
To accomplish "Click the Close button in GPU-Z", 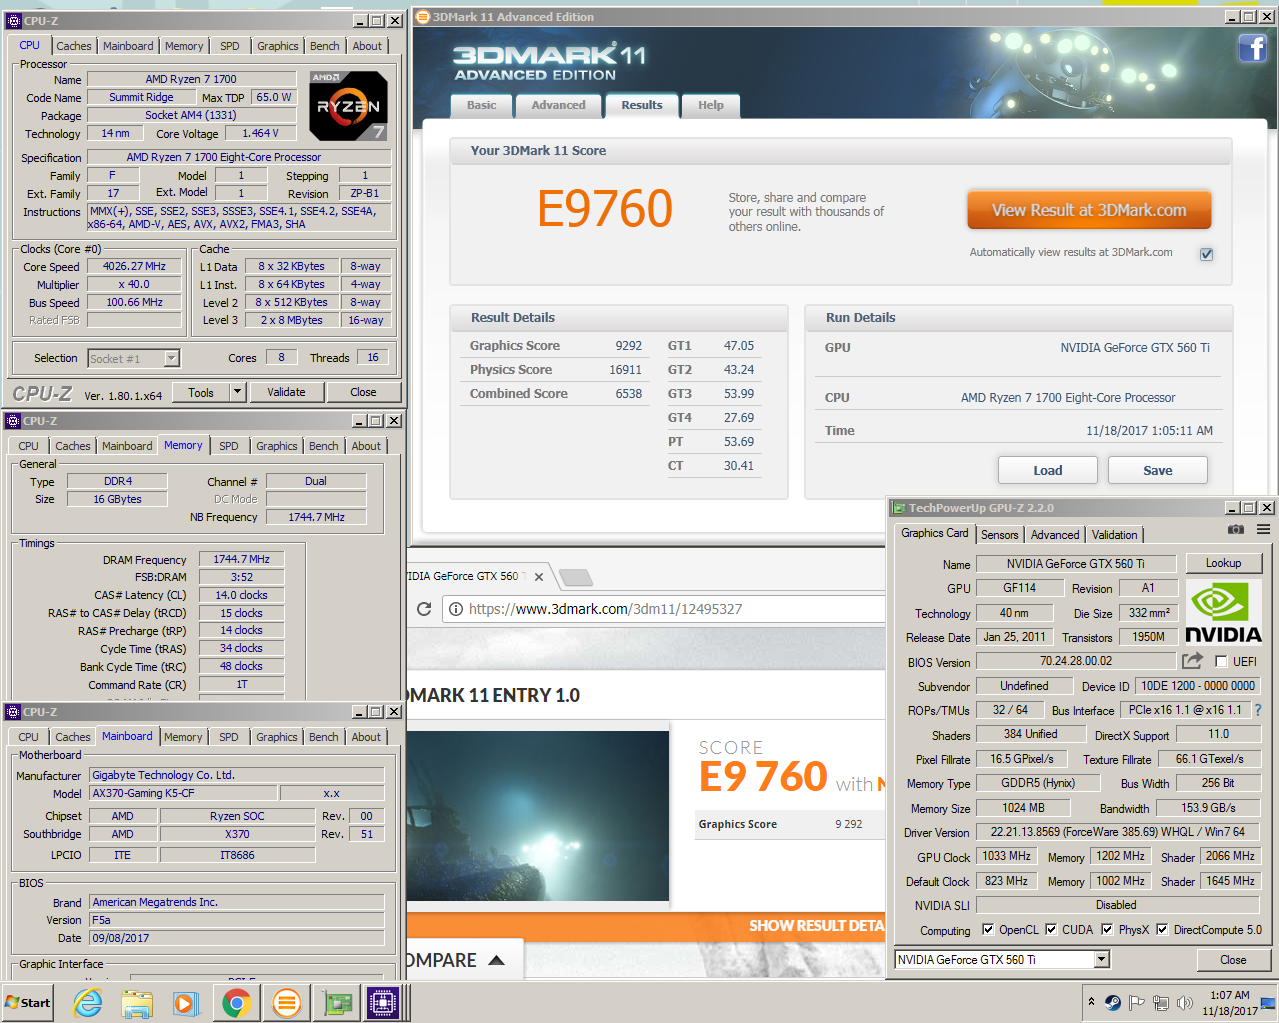I will click(x=1233, y=959).
